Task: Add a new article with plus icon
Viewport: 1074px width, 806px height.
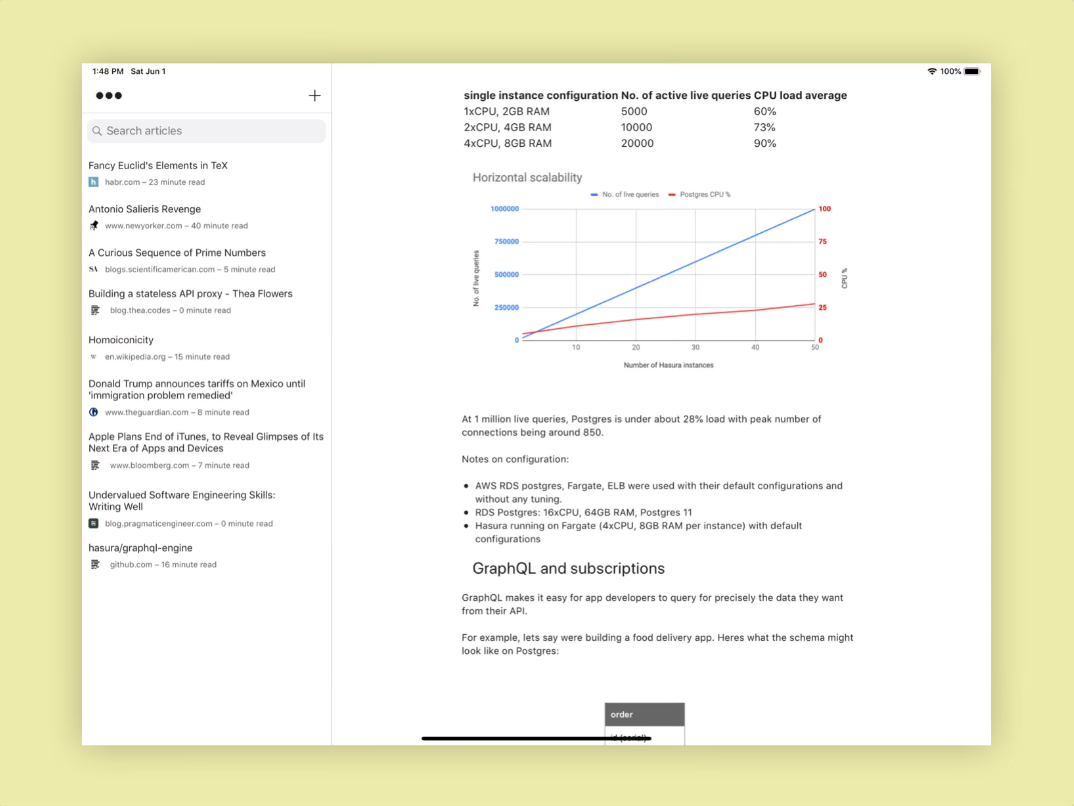Action: coord(314,96)
